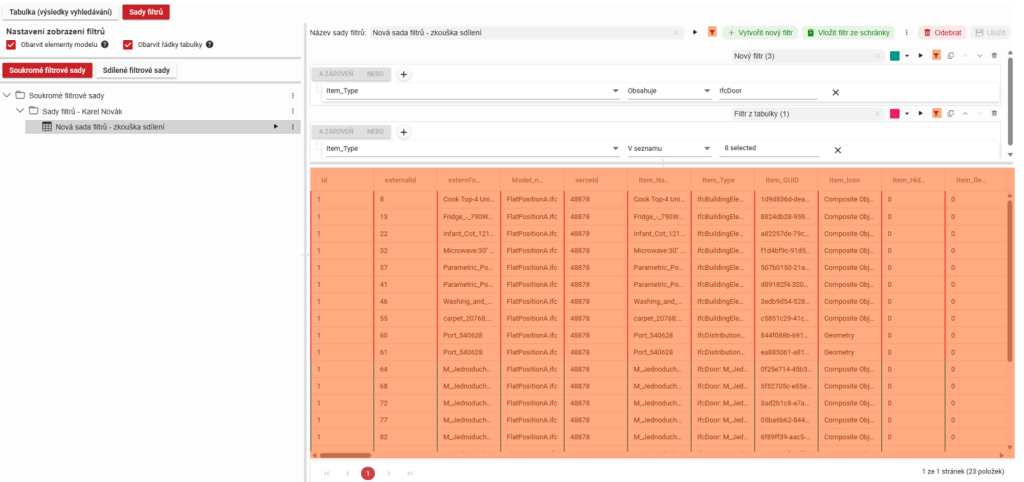Screen dimensions: 1024x482
Task: Click 'Vytvořit nový filtr' button
Action: [759, 32]
